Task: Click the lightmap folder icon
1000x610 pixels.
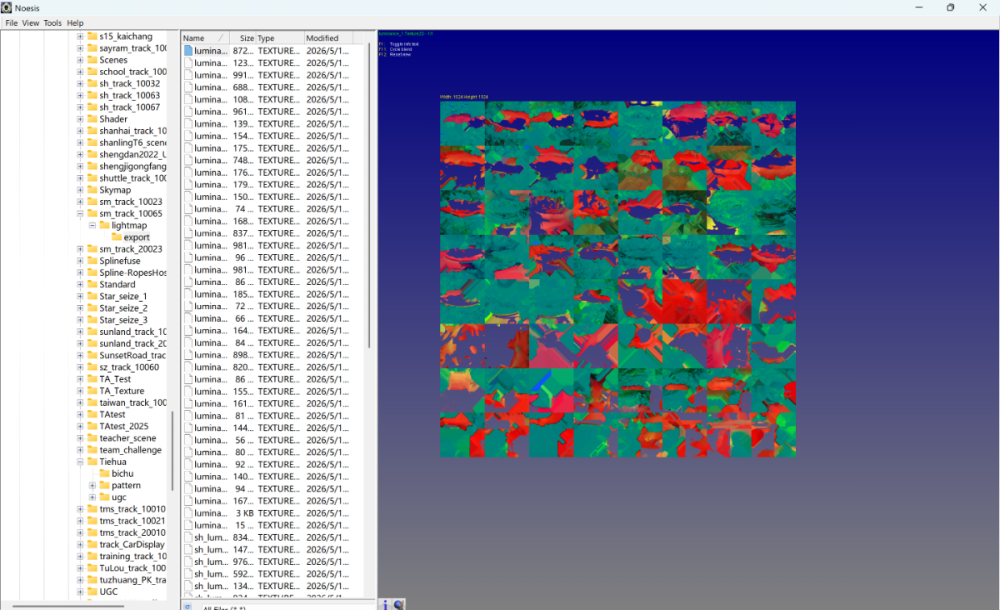Action: point(105,225)
